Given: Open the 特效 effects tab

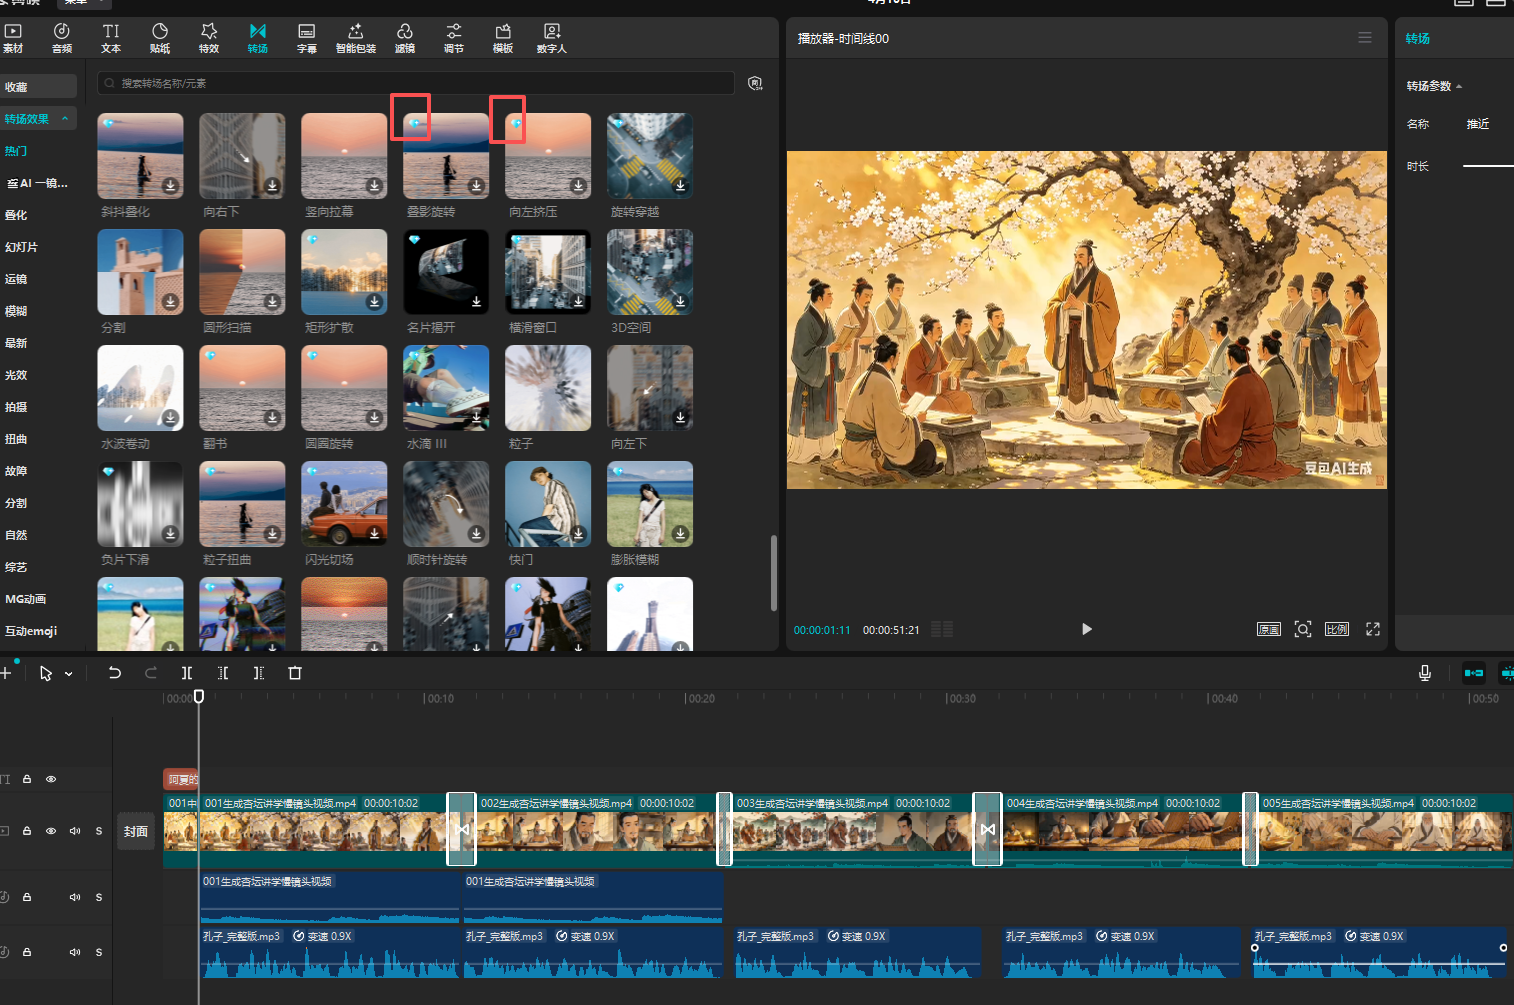Looking at the screenshot, I should click(209, 38).
